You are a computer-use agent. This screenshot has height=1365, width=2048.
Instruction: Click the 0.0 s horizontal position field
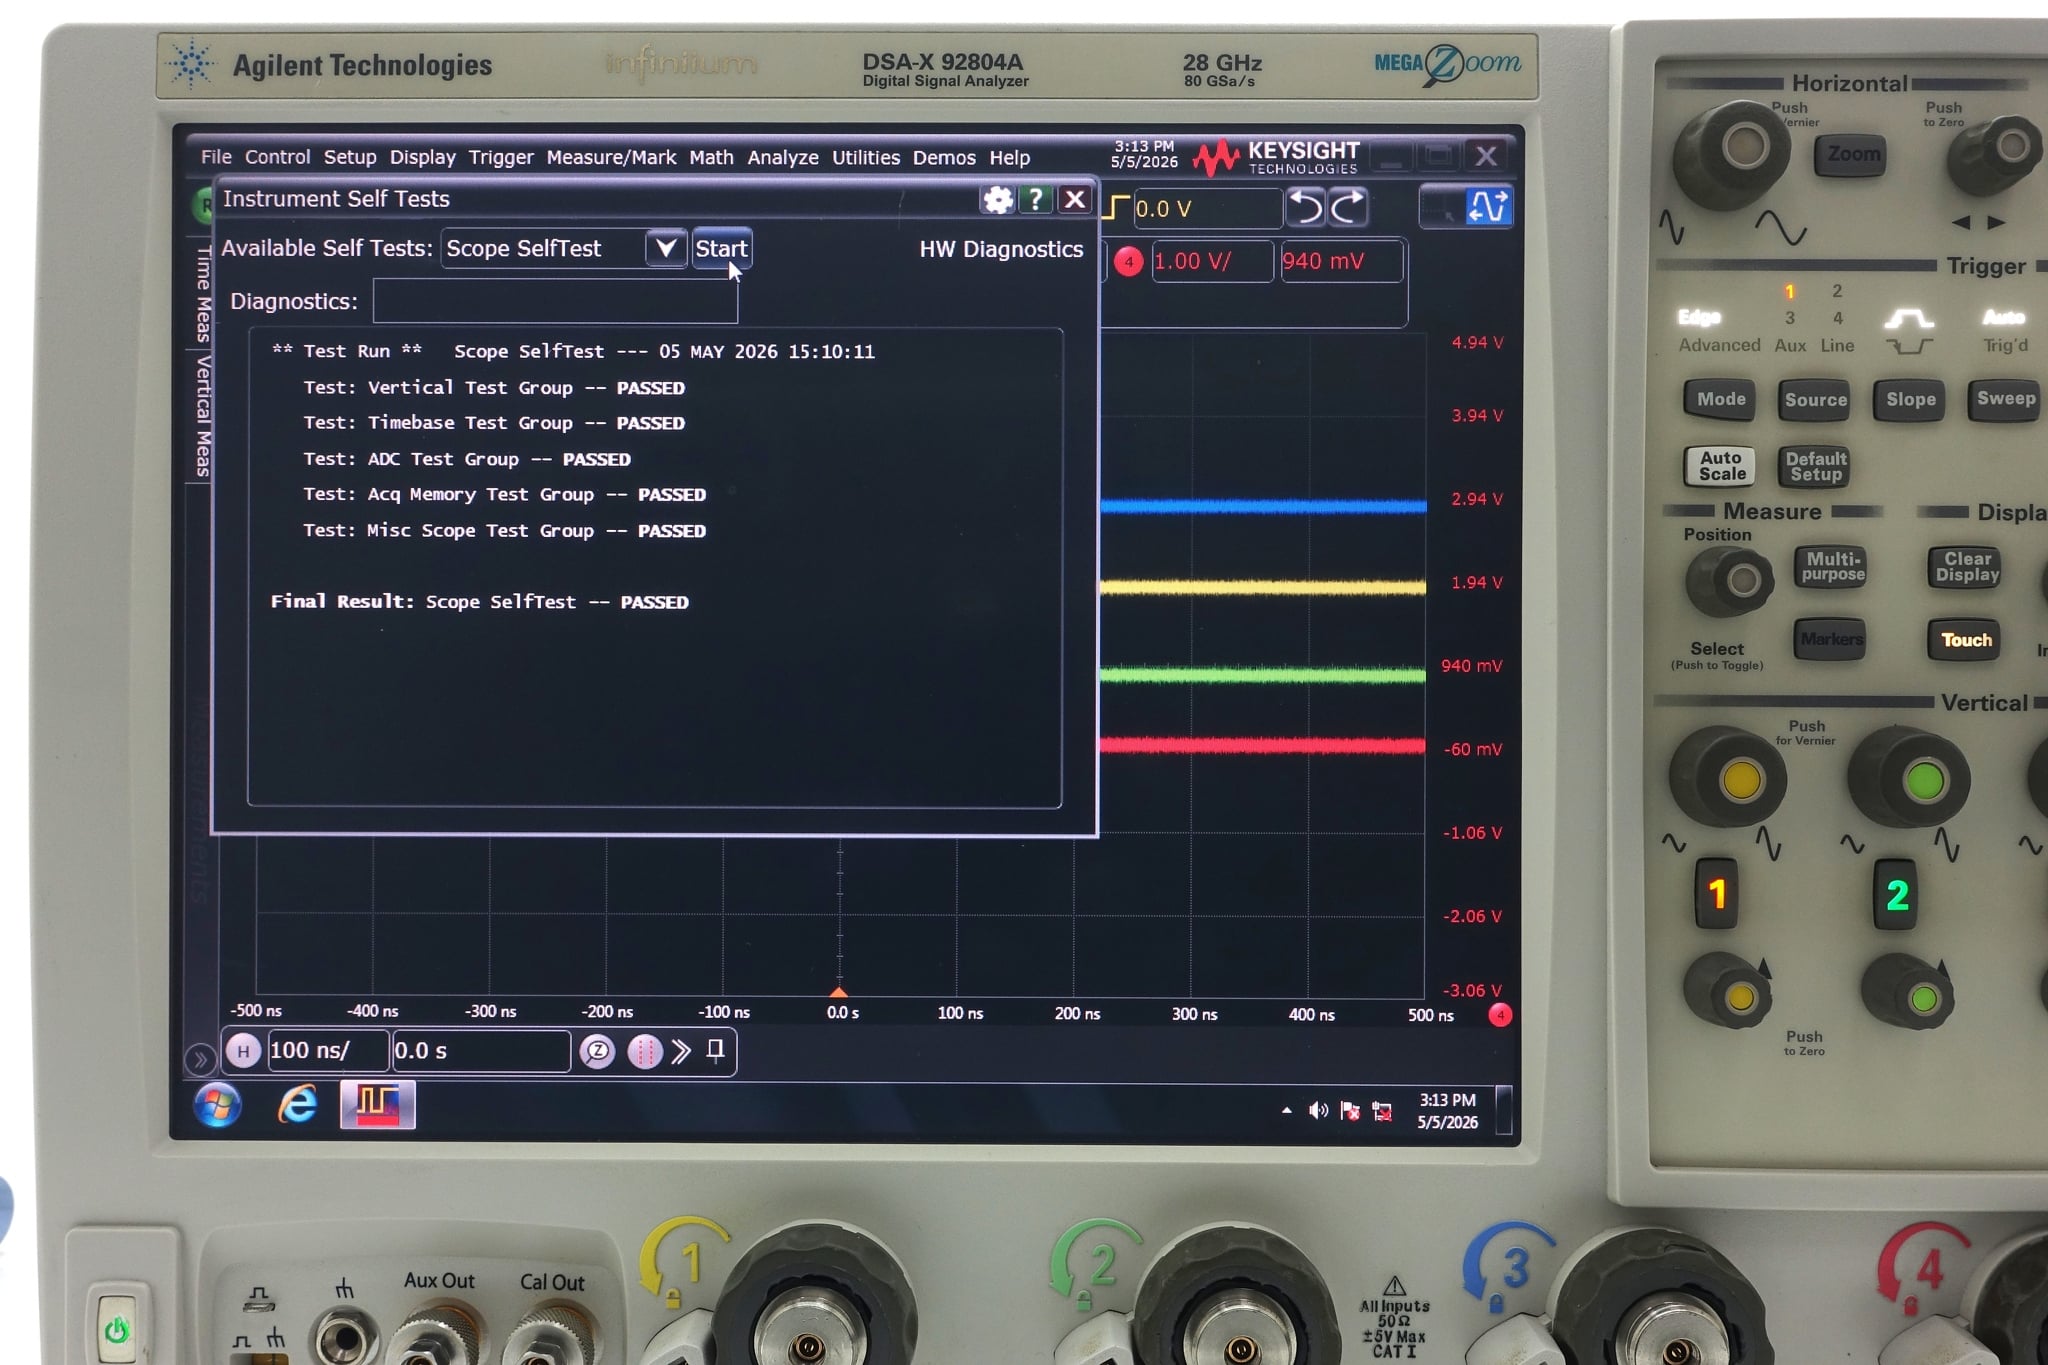[481, 1051]
